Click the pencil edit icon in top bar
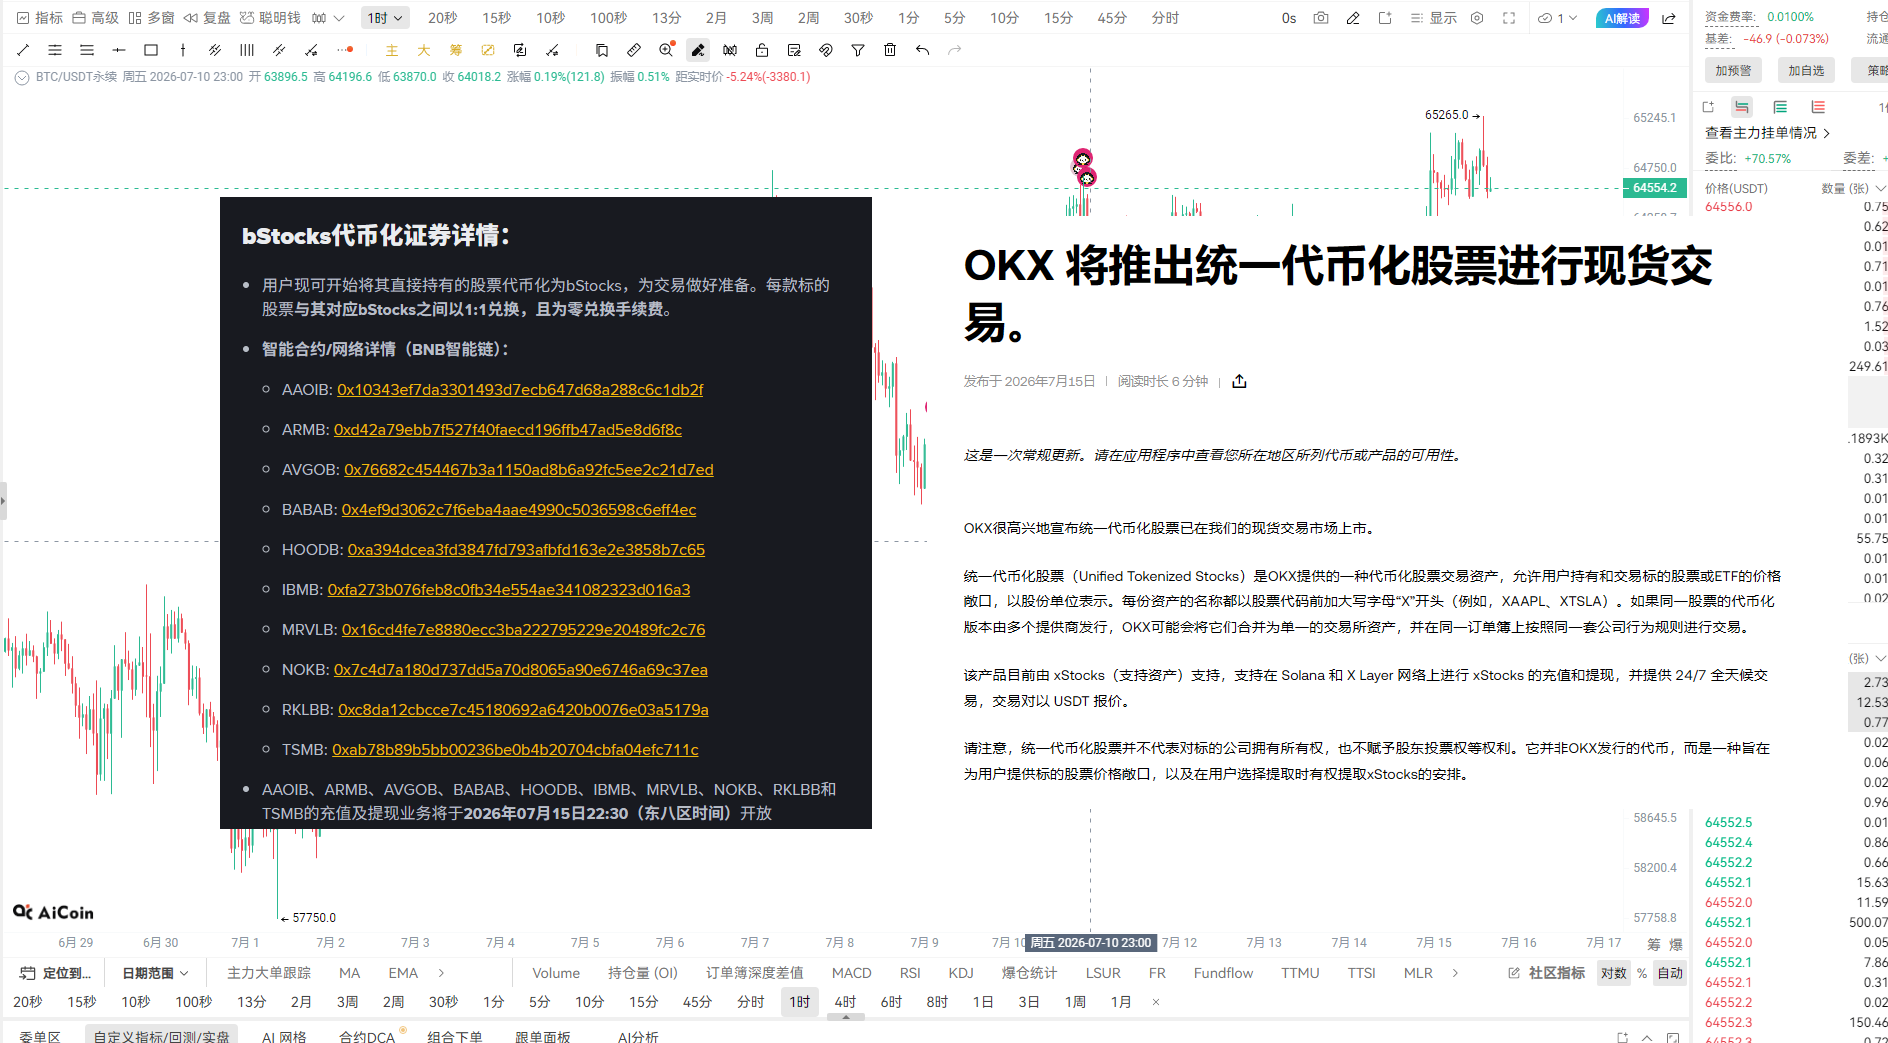 pos(1353,18)
